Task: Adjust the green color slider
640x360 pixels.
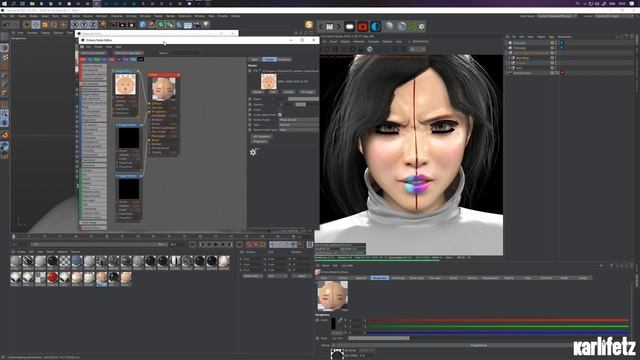Action: pos(497,327)
